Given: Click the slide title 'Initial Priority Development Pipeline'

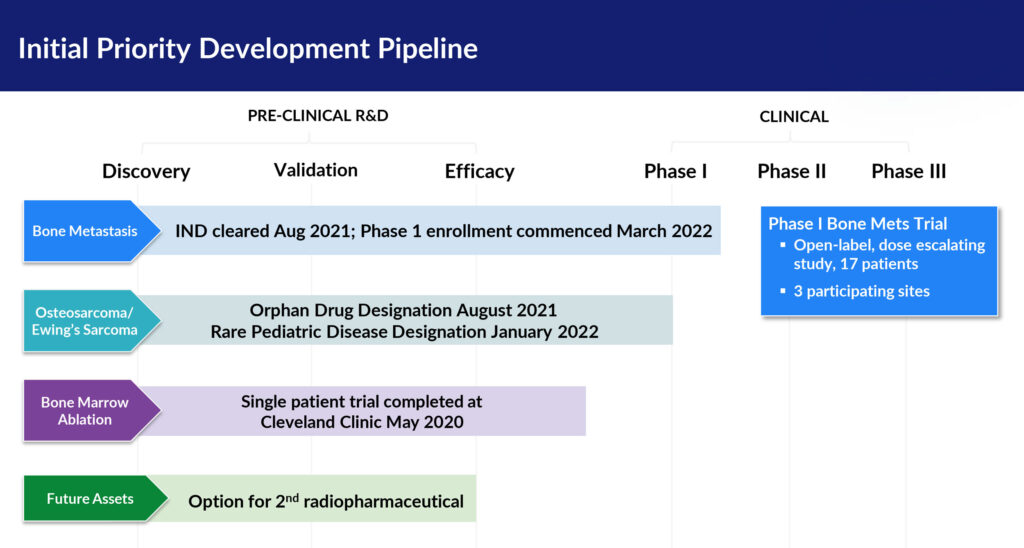Looking at the screenshot, I should (248, 49).
